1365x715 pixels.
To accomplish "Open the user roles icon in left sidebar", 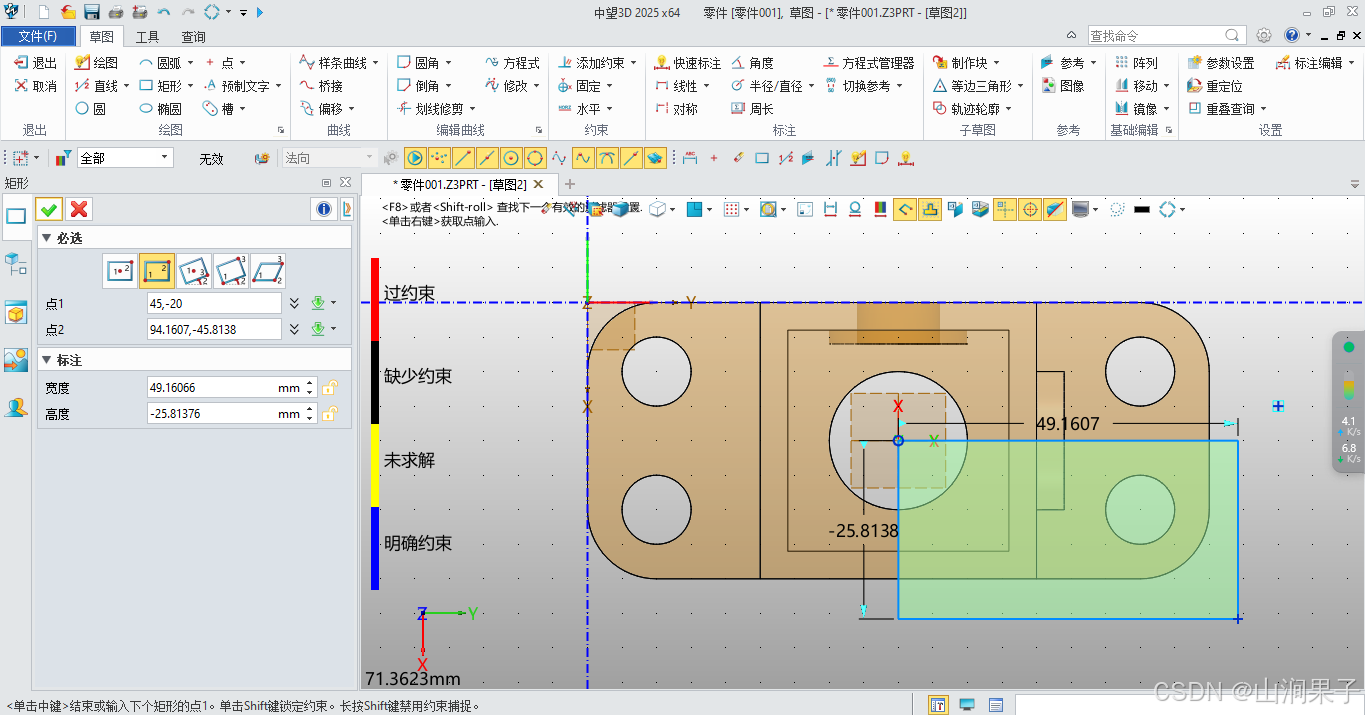I will 15,407.
